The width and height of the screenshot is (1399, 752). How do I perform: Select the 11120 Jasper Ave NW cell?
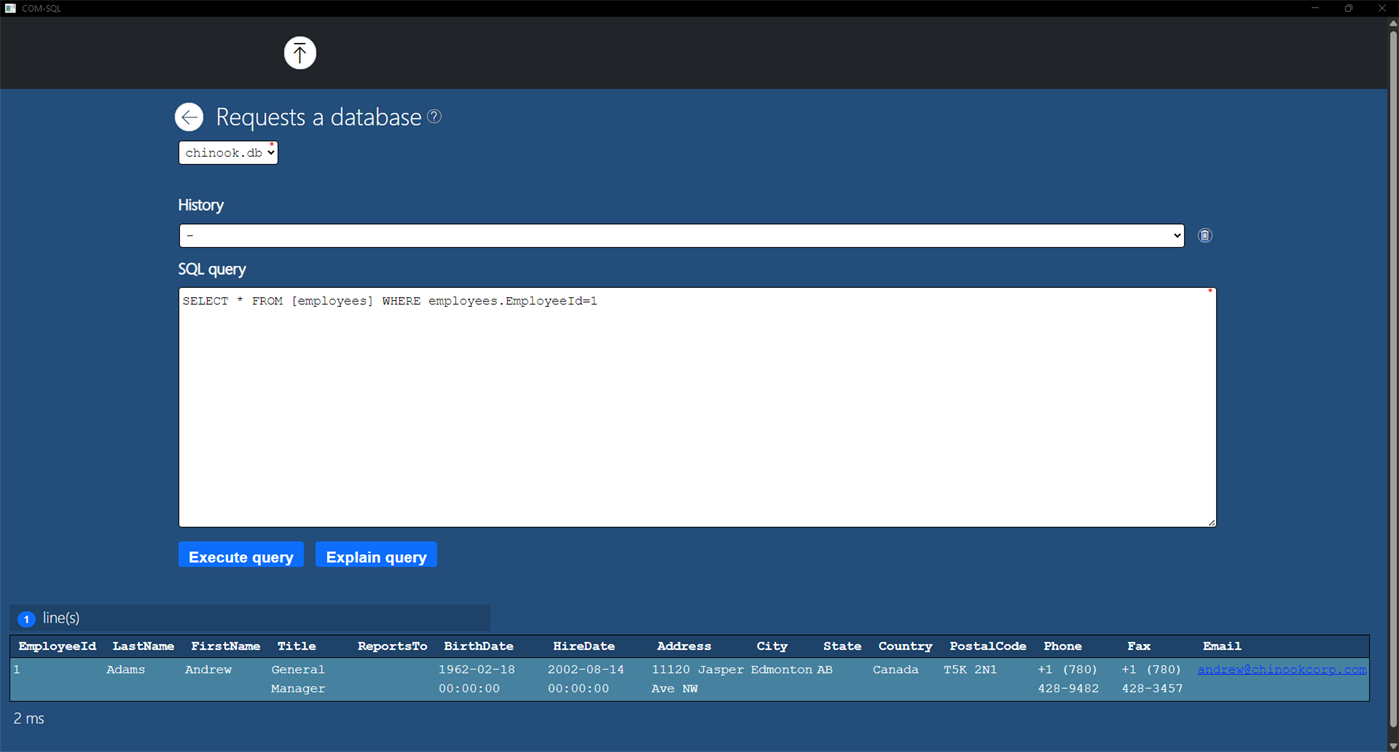coord(698,679)
